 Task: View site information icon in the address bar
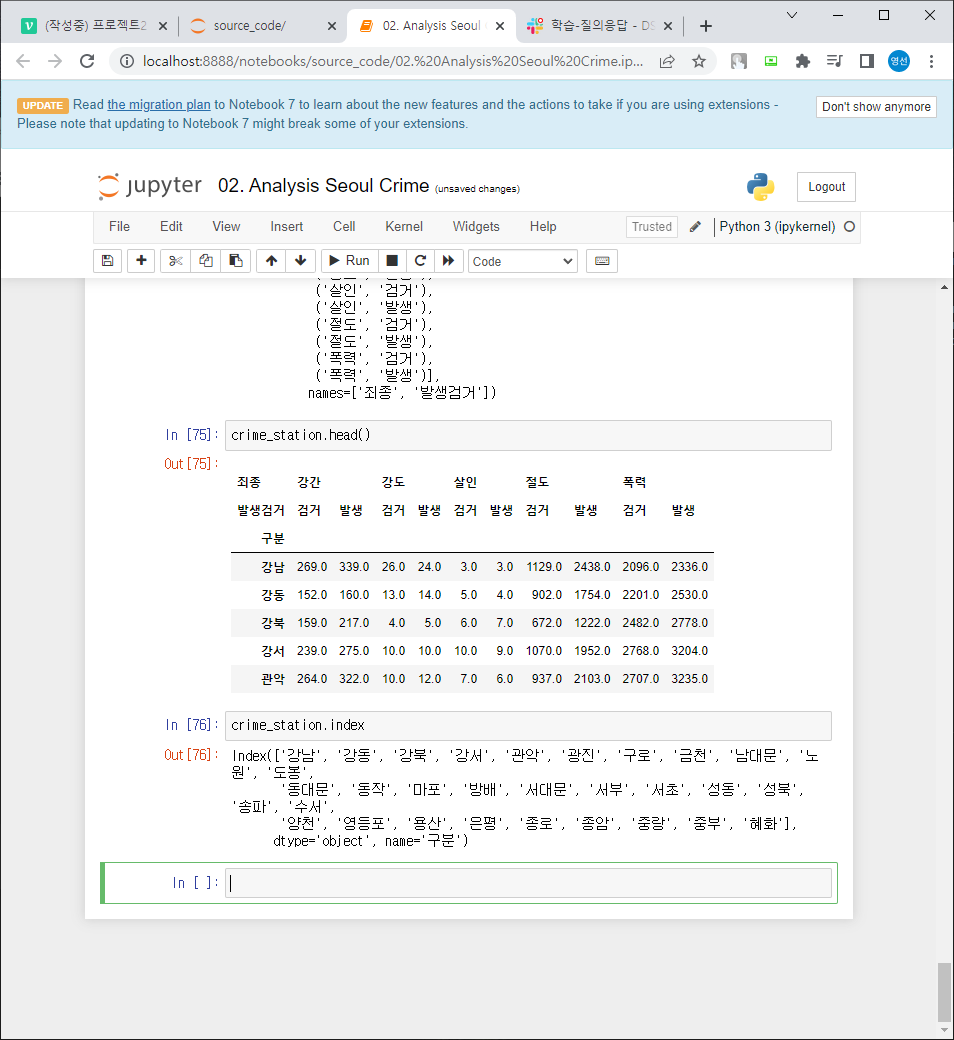127,61
